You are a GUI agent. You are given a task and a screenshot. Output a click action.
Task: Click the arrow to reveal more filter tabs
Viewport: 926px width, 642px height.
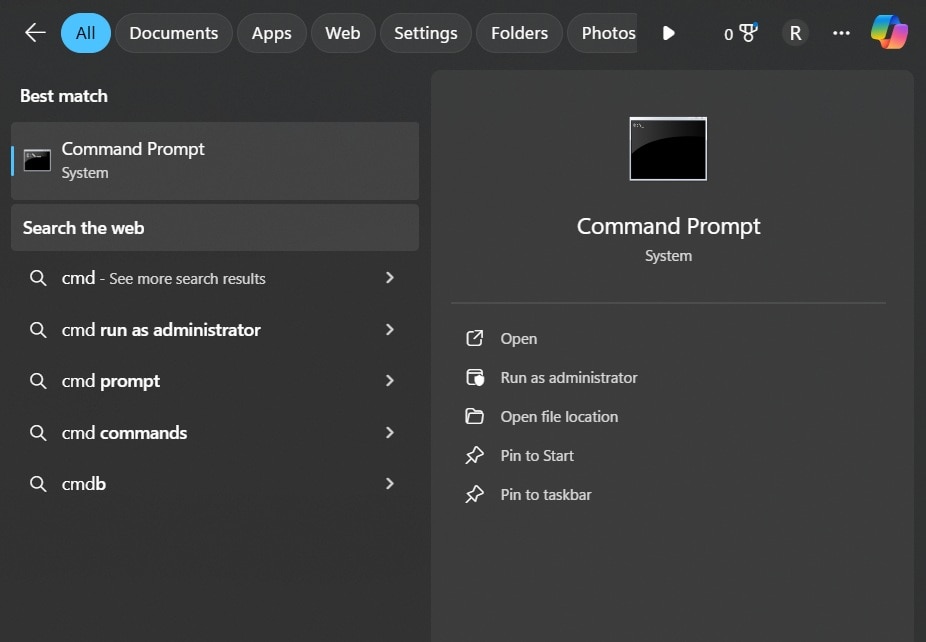668,32
